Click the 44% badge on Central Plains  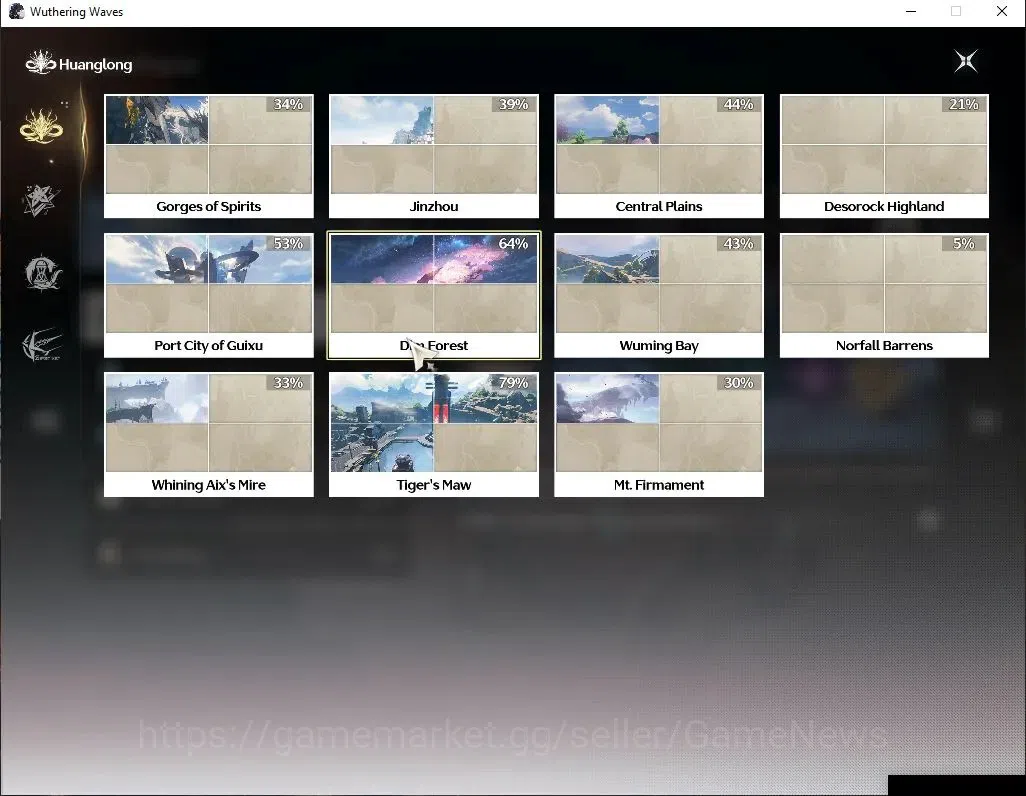click(739, 104)
